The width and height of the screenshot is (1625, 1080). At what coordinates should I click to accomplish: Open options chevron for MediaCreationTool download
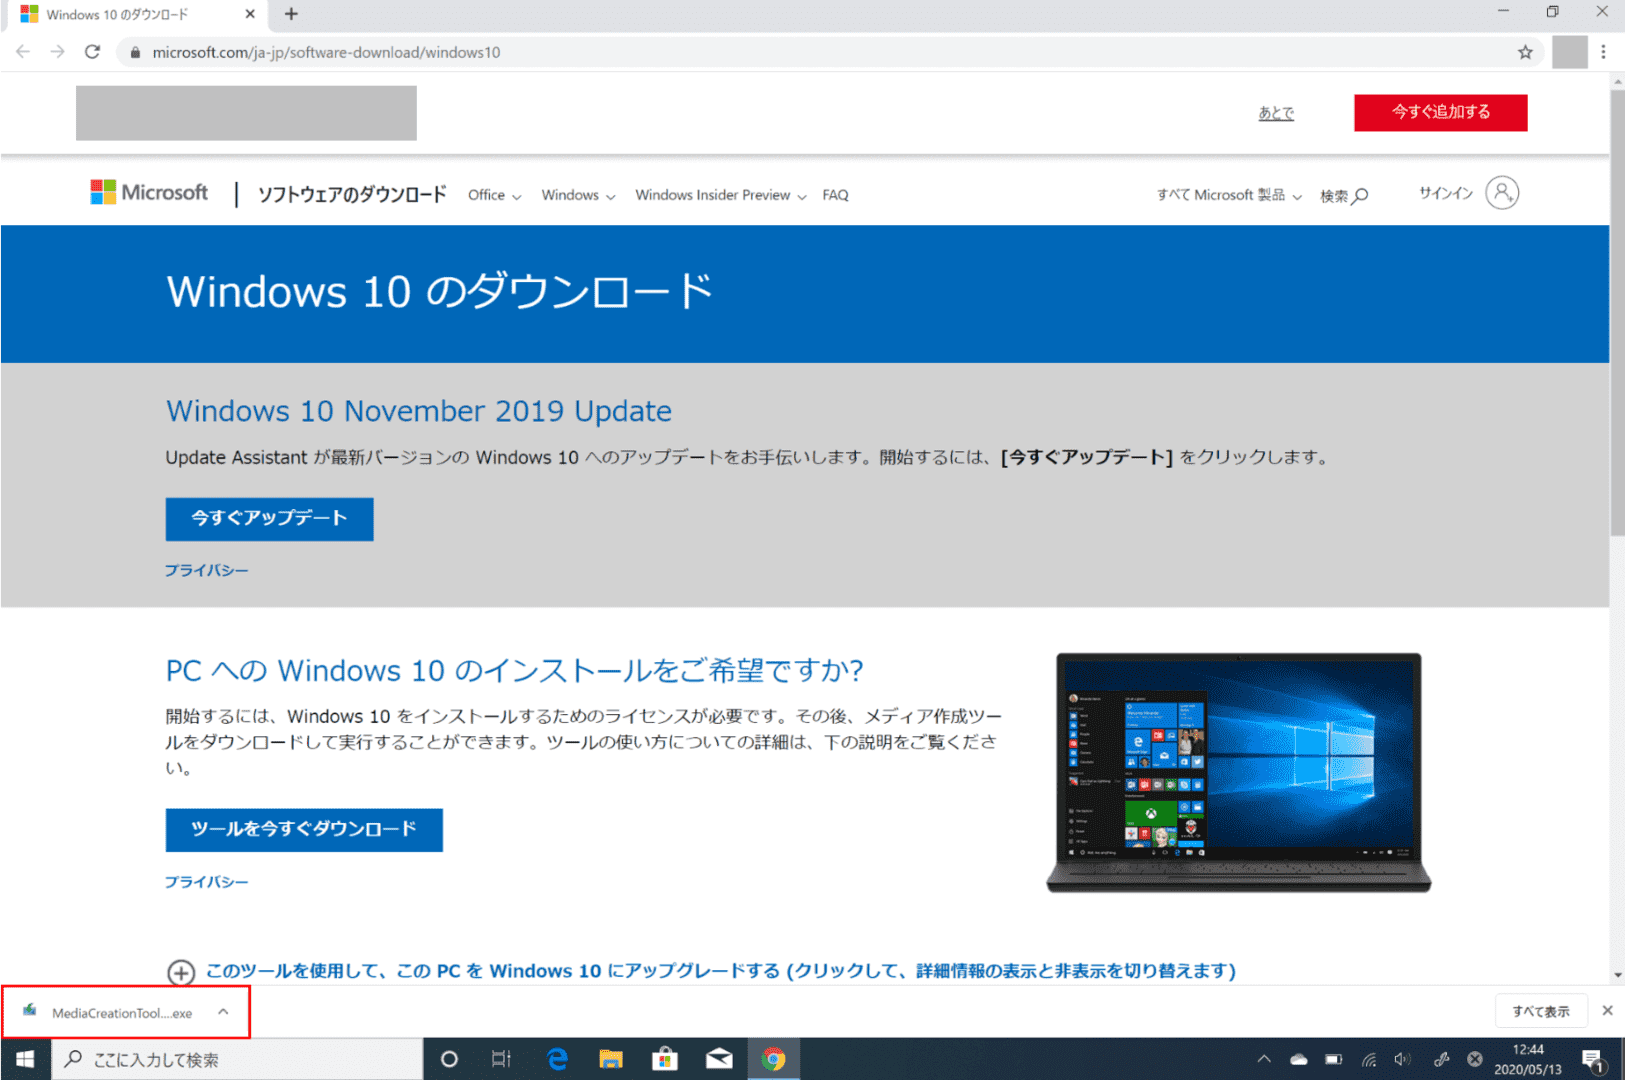pyautogui.click(x=223, y=1012)
